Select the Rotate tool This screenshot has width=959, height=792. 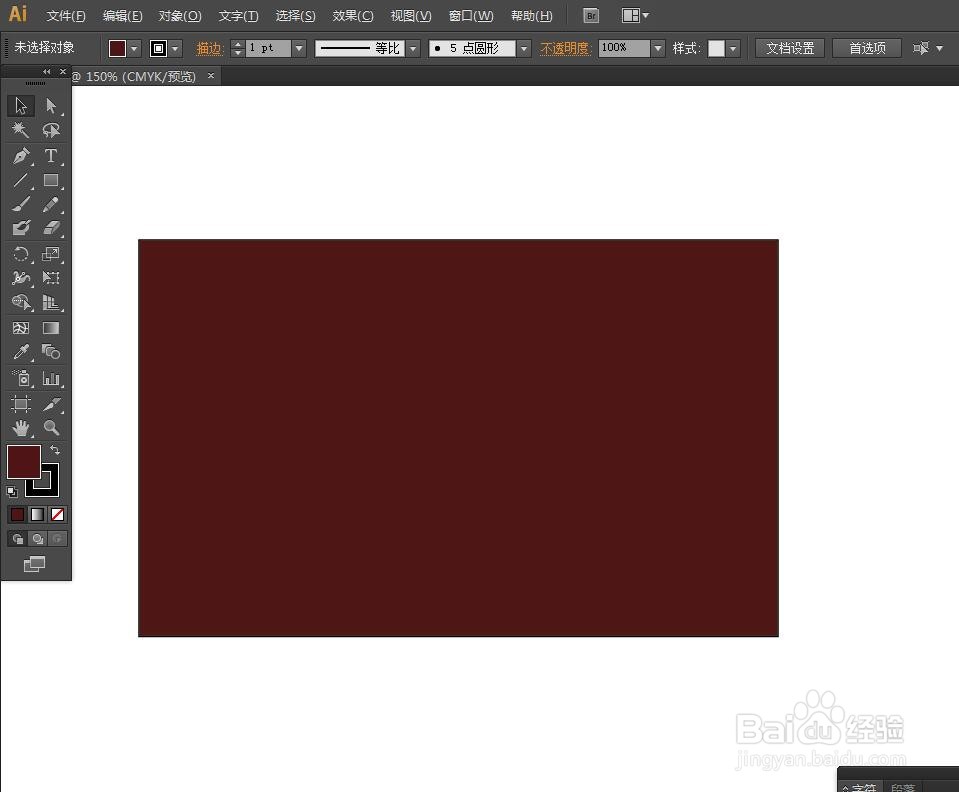click(x=21, y=254)
